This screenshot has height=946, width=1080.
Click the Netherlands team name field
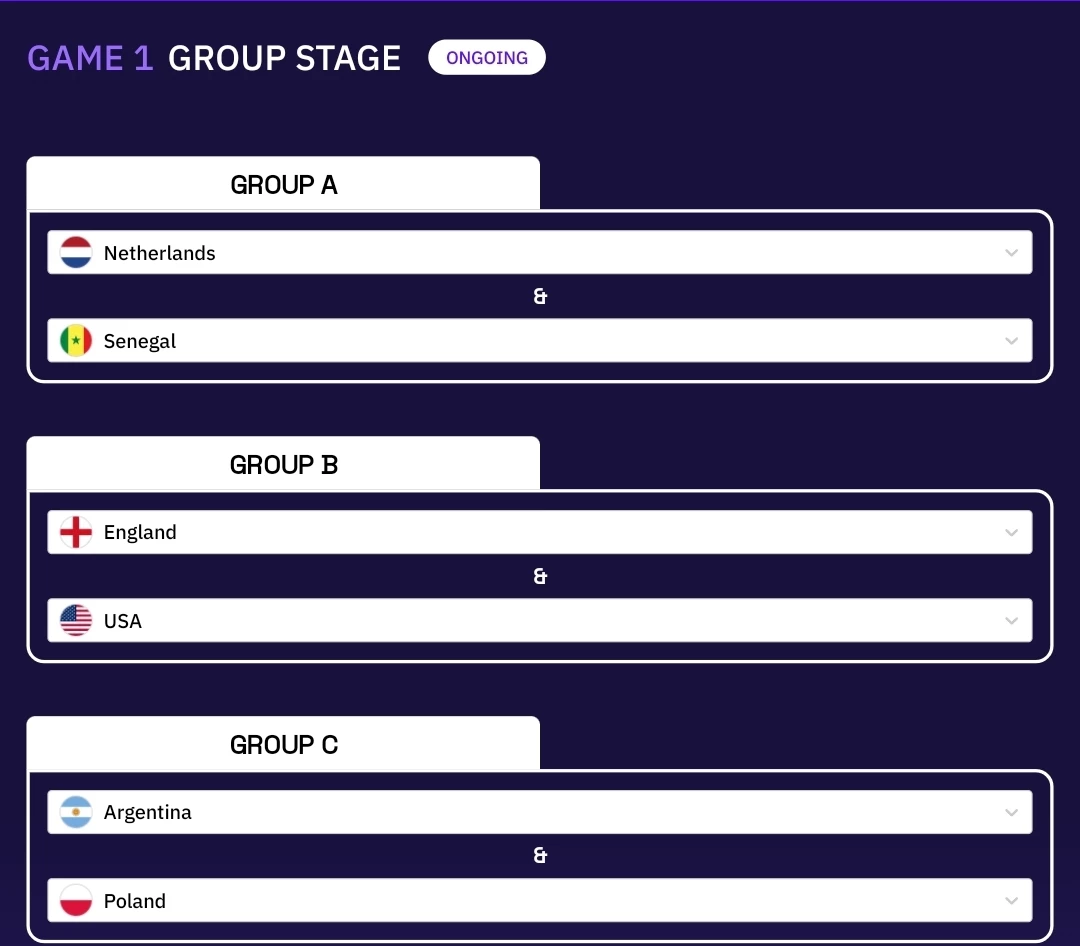coord(539,252)
